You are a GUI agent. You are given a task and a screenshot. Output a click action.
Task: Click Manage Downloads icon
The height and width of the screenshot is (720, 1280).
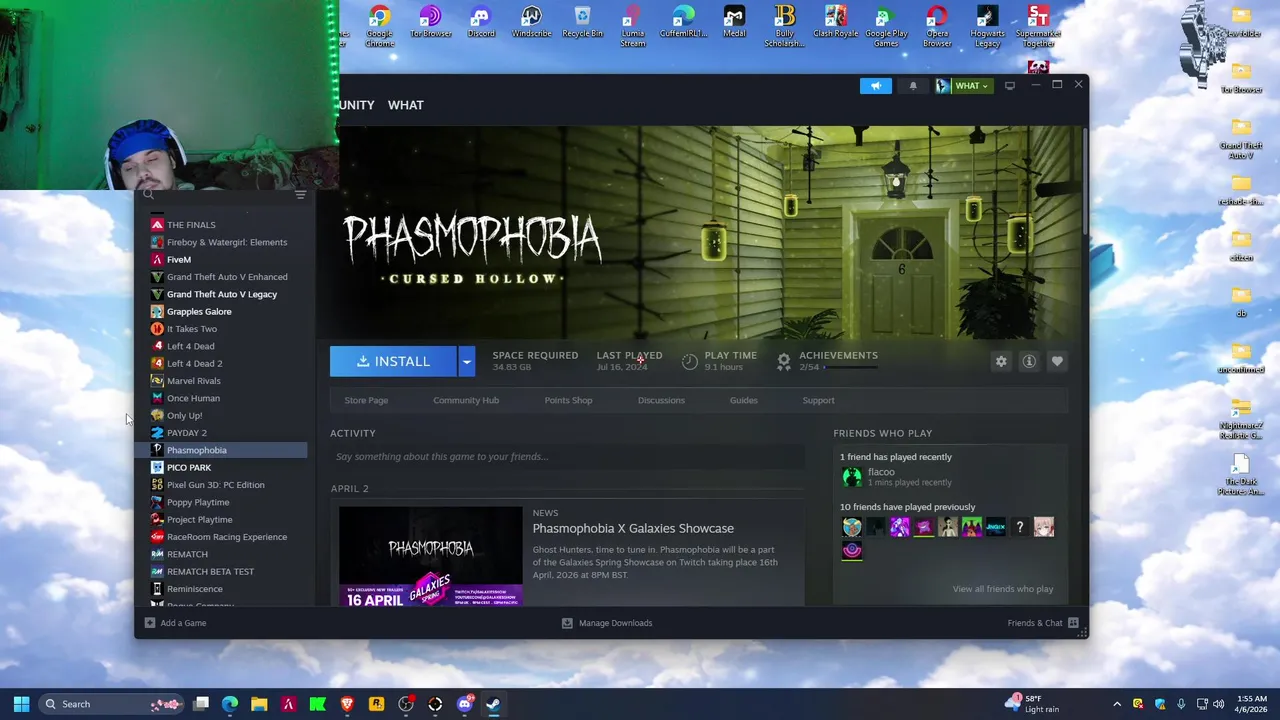click(x=567, y=623)
